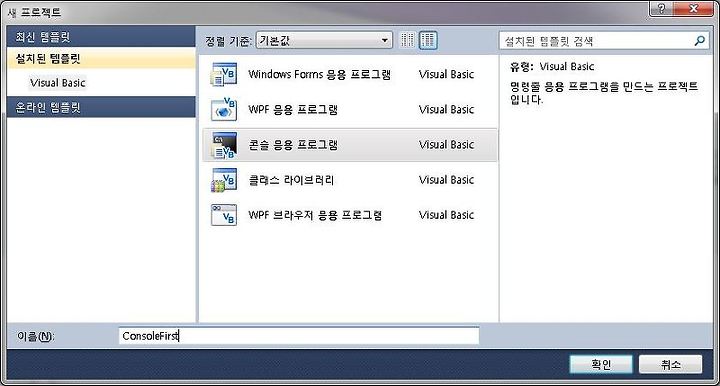Click Visual Basic label in 클래스 라이브러리 row
This screenshot has width=720, height=386.
tap(446, 180)
